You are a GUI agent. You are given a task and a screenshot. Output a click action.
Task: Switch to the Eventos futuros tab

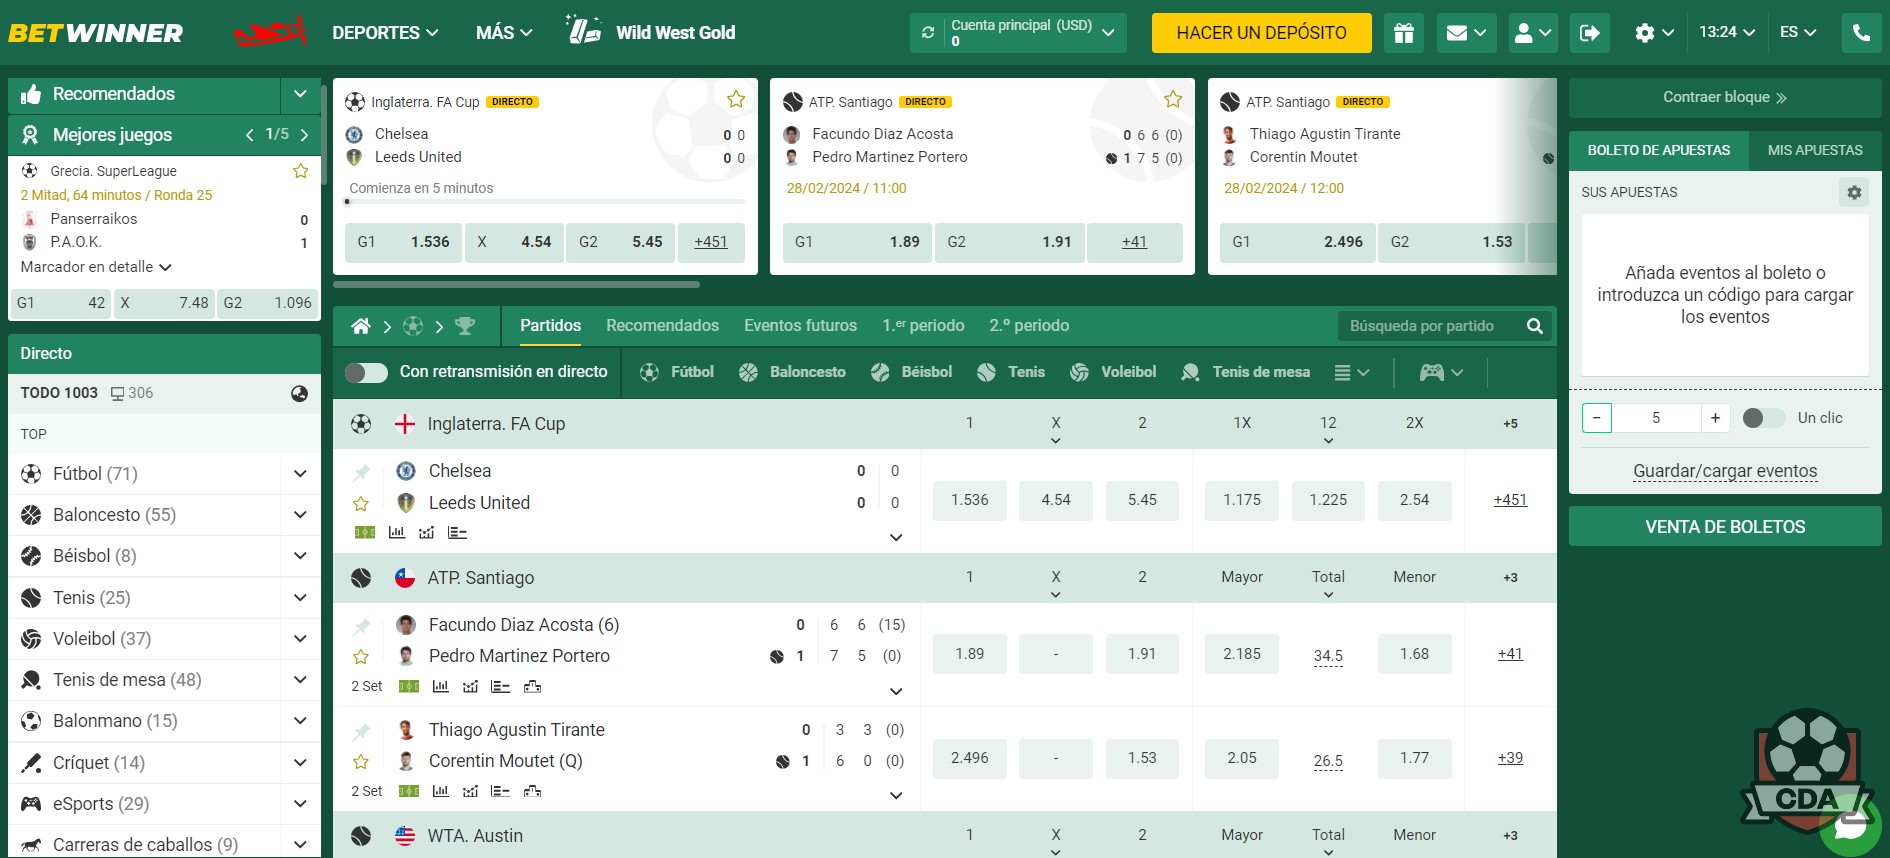[800, 326]
